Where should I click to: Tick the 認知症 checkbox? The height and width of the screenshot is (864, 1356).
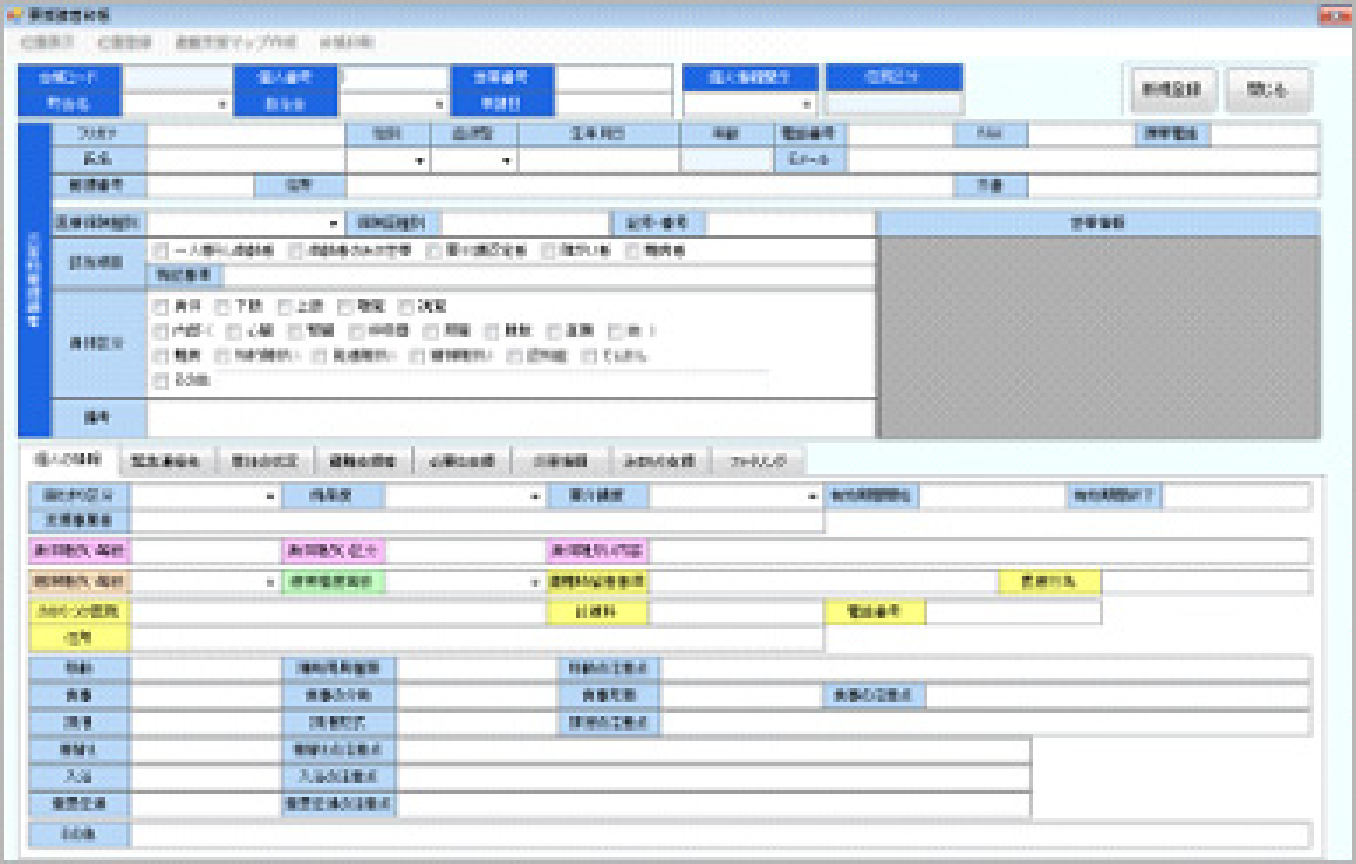(x=514, y=356)
